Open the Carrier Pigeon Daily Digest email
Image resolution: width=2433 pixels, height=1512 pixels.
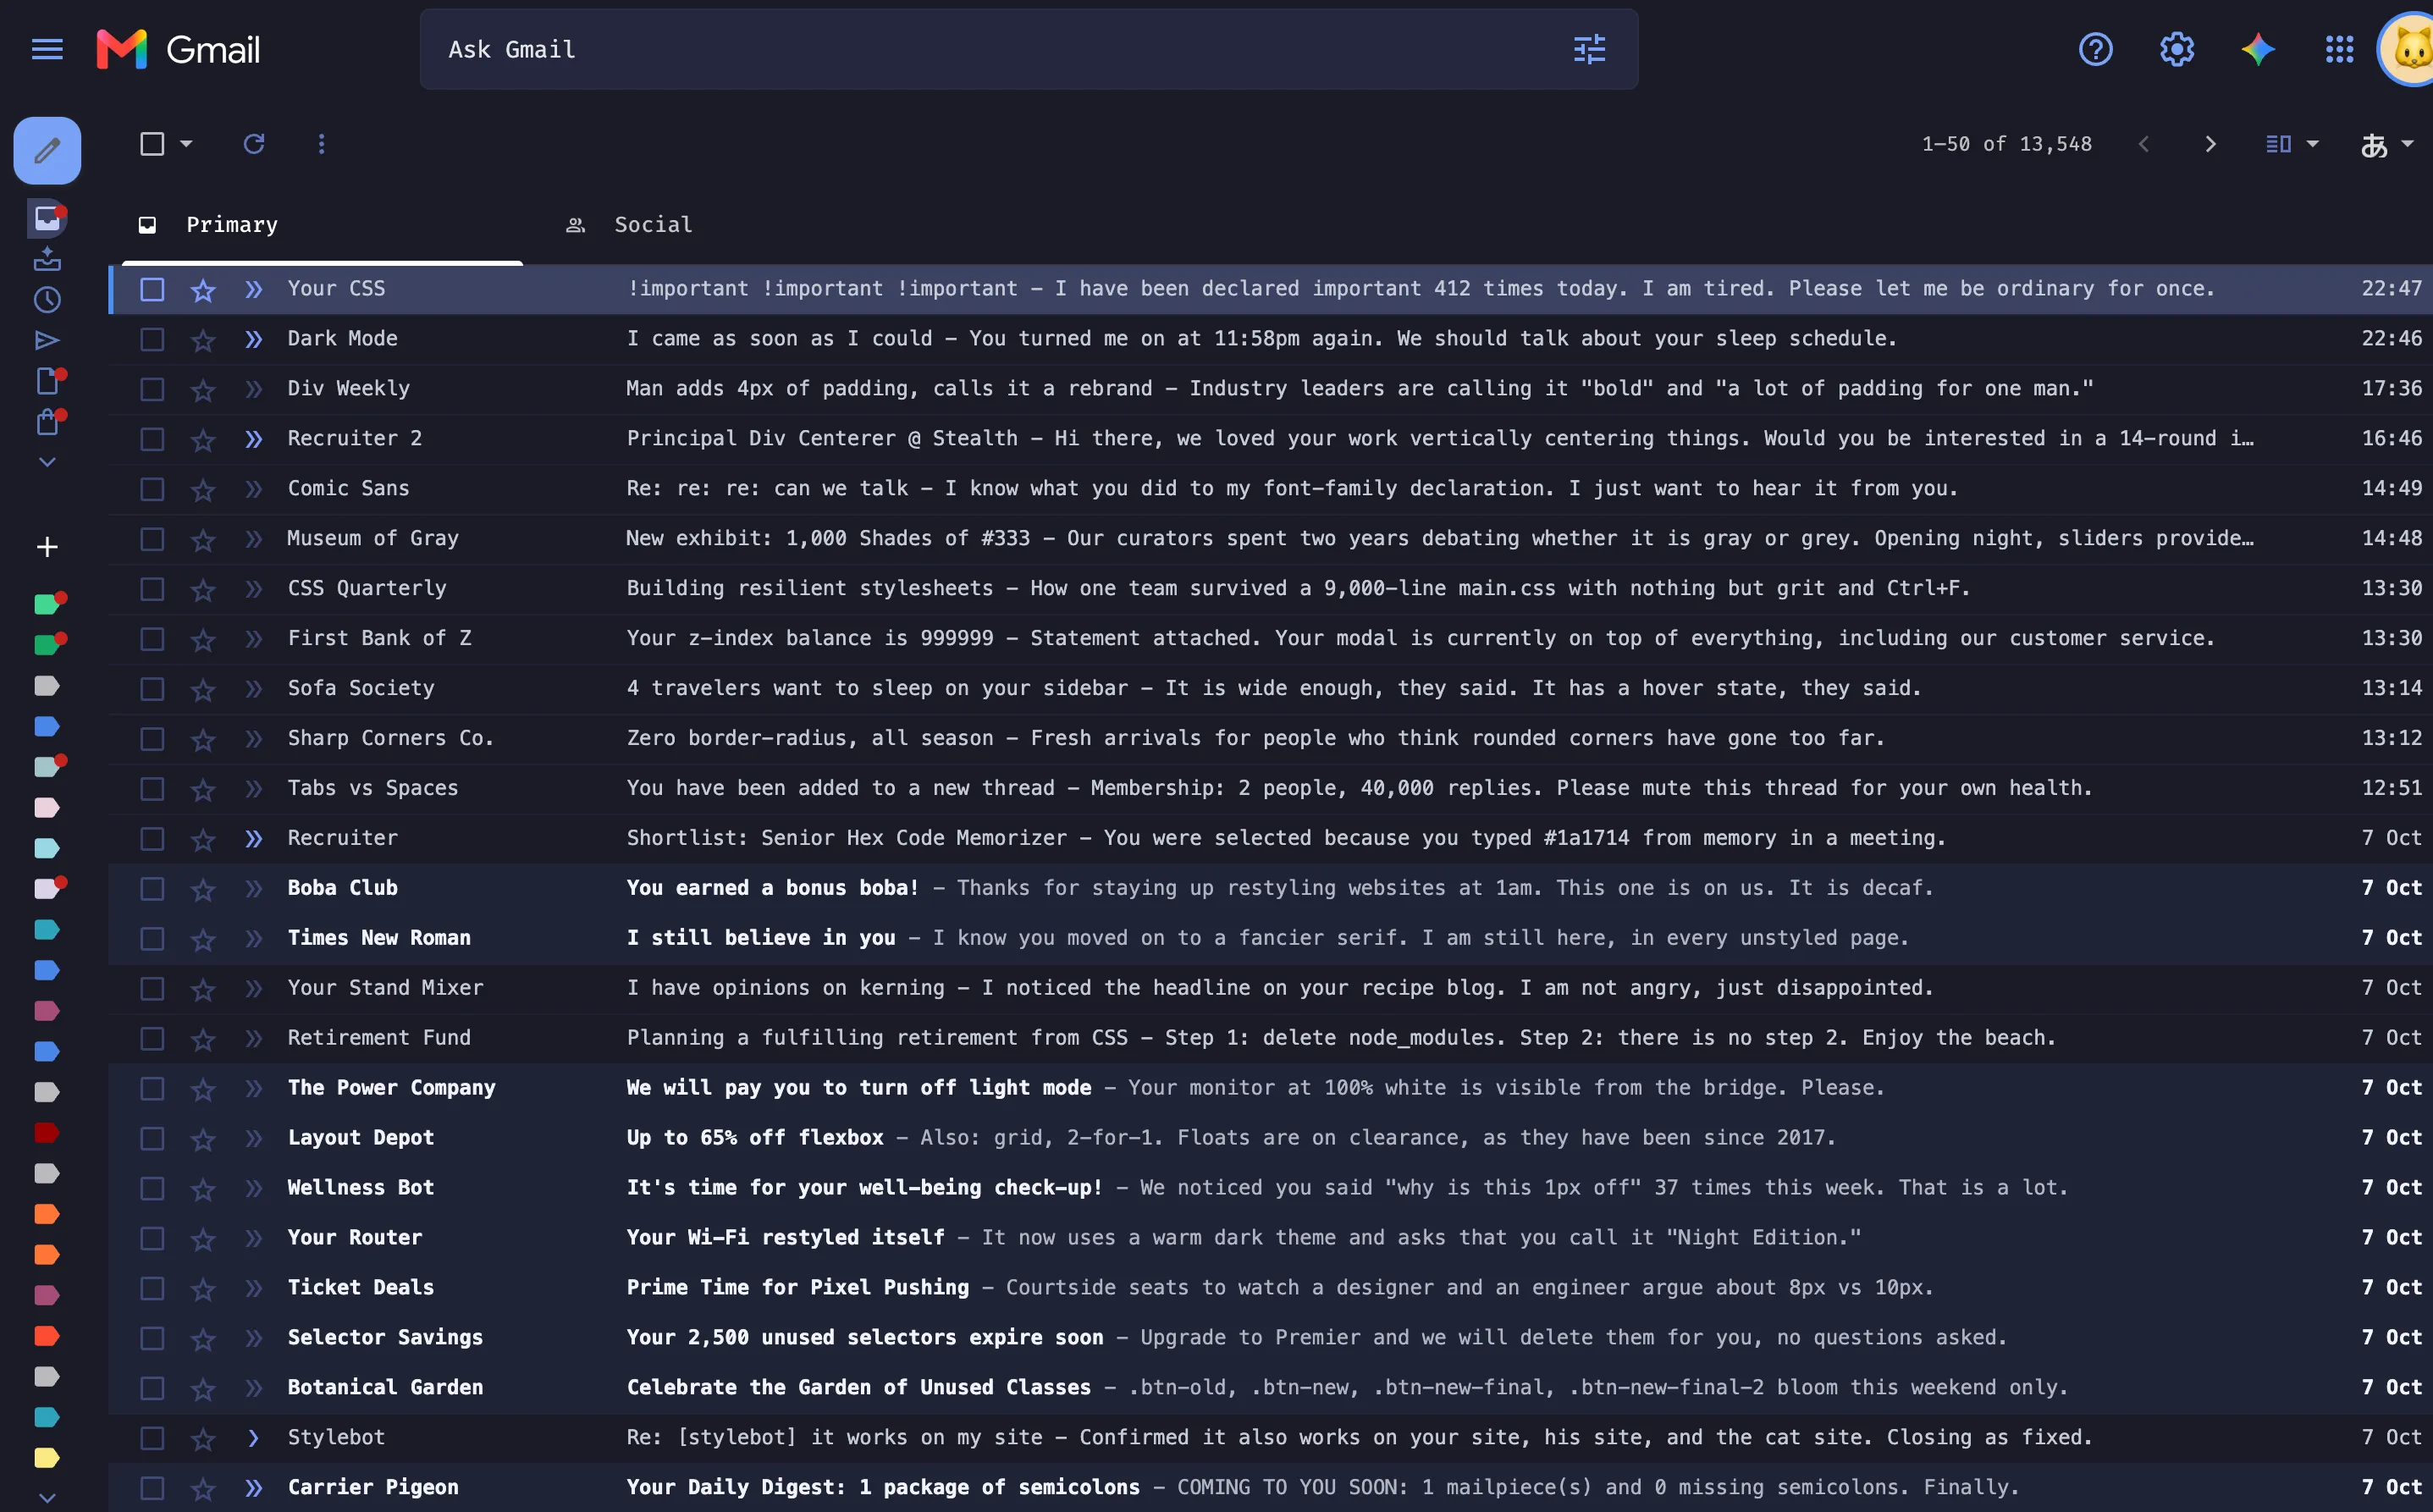[1270, 1488]
